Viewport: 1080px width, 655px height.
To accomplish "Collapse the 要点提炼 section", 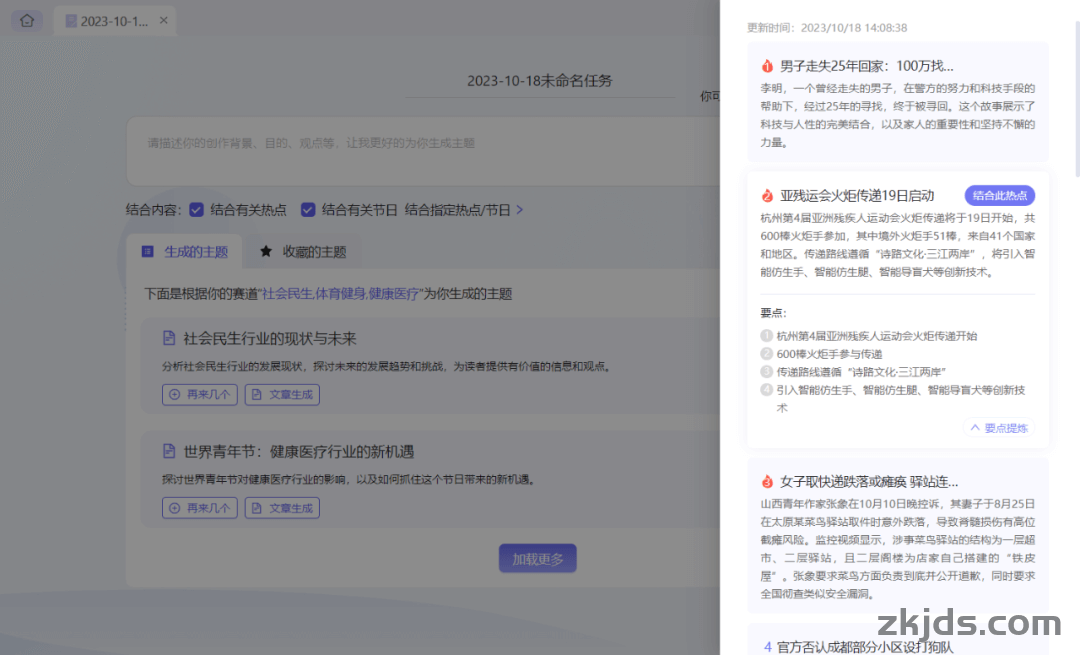I will pos(999,428).
